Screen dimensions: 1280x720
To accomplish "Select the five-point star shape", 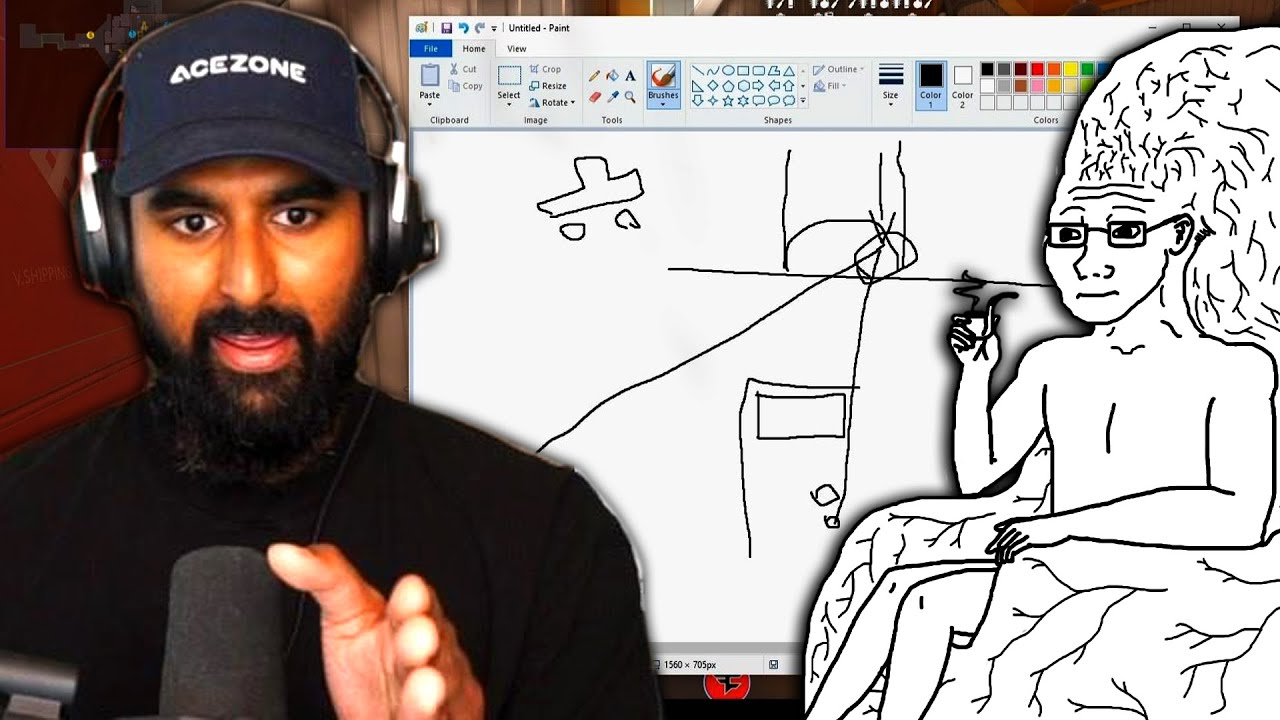I will pos(728,101).
